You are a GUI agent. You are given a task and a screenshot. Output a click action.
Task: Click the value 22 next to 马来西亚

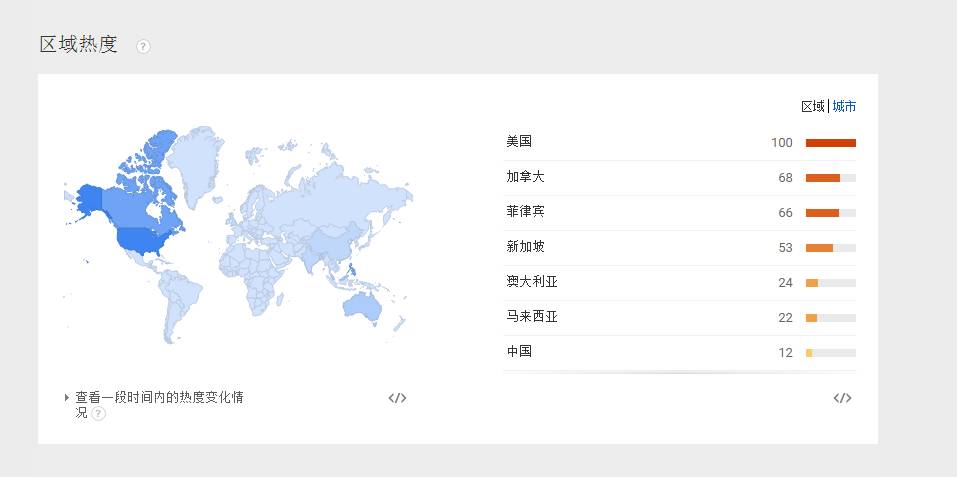785,318
